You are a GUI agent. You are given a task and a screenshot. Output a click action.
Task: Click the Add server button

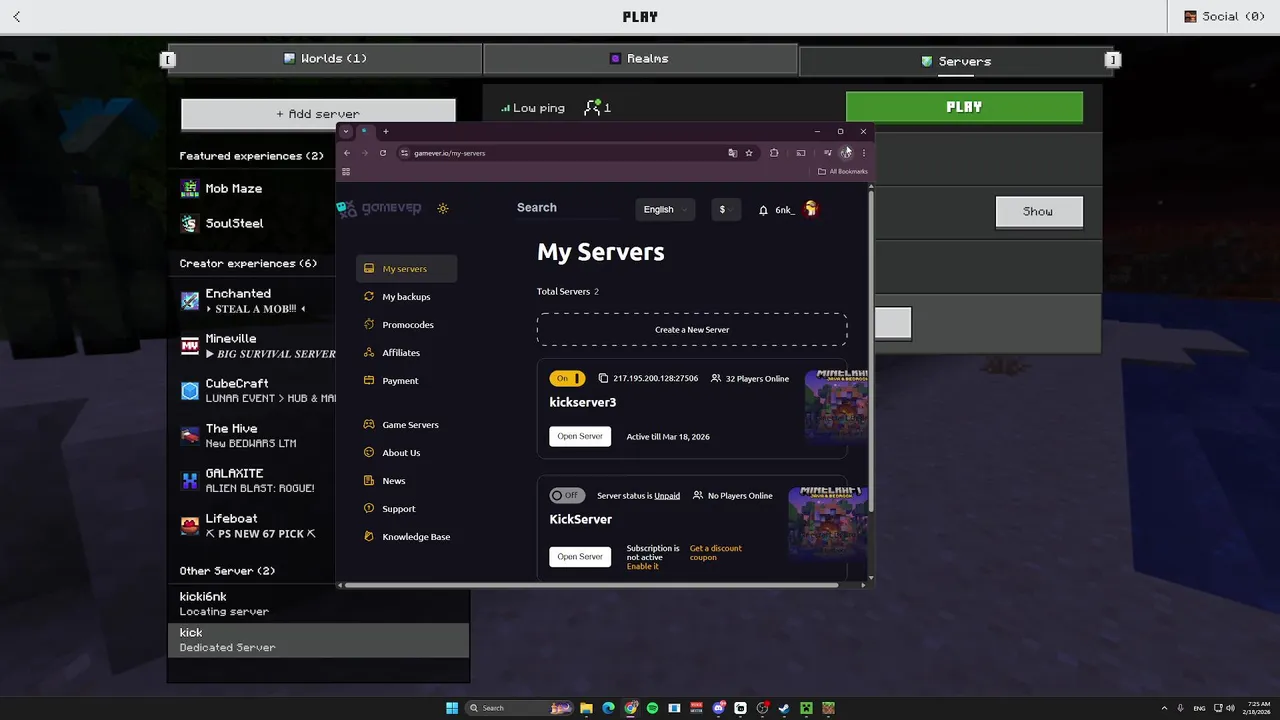coord(318,114)
